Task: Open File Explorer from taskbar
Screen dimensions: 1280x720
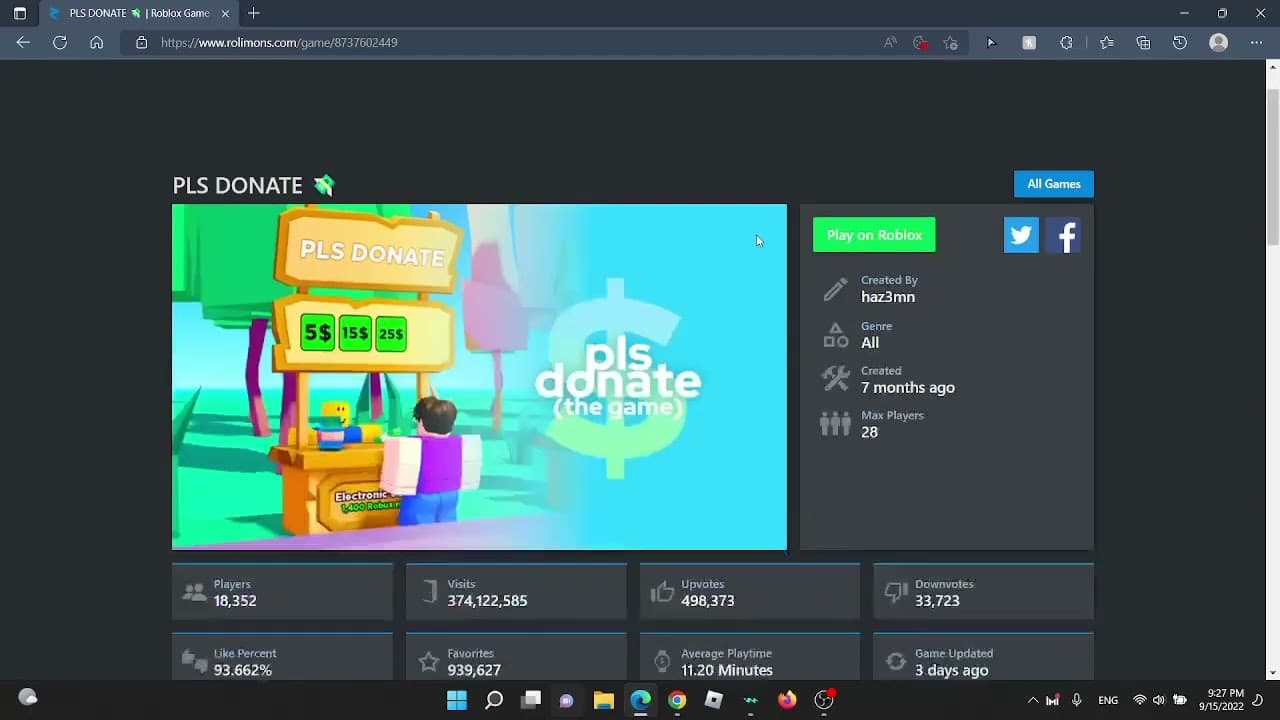Action: tap(604, 700)
